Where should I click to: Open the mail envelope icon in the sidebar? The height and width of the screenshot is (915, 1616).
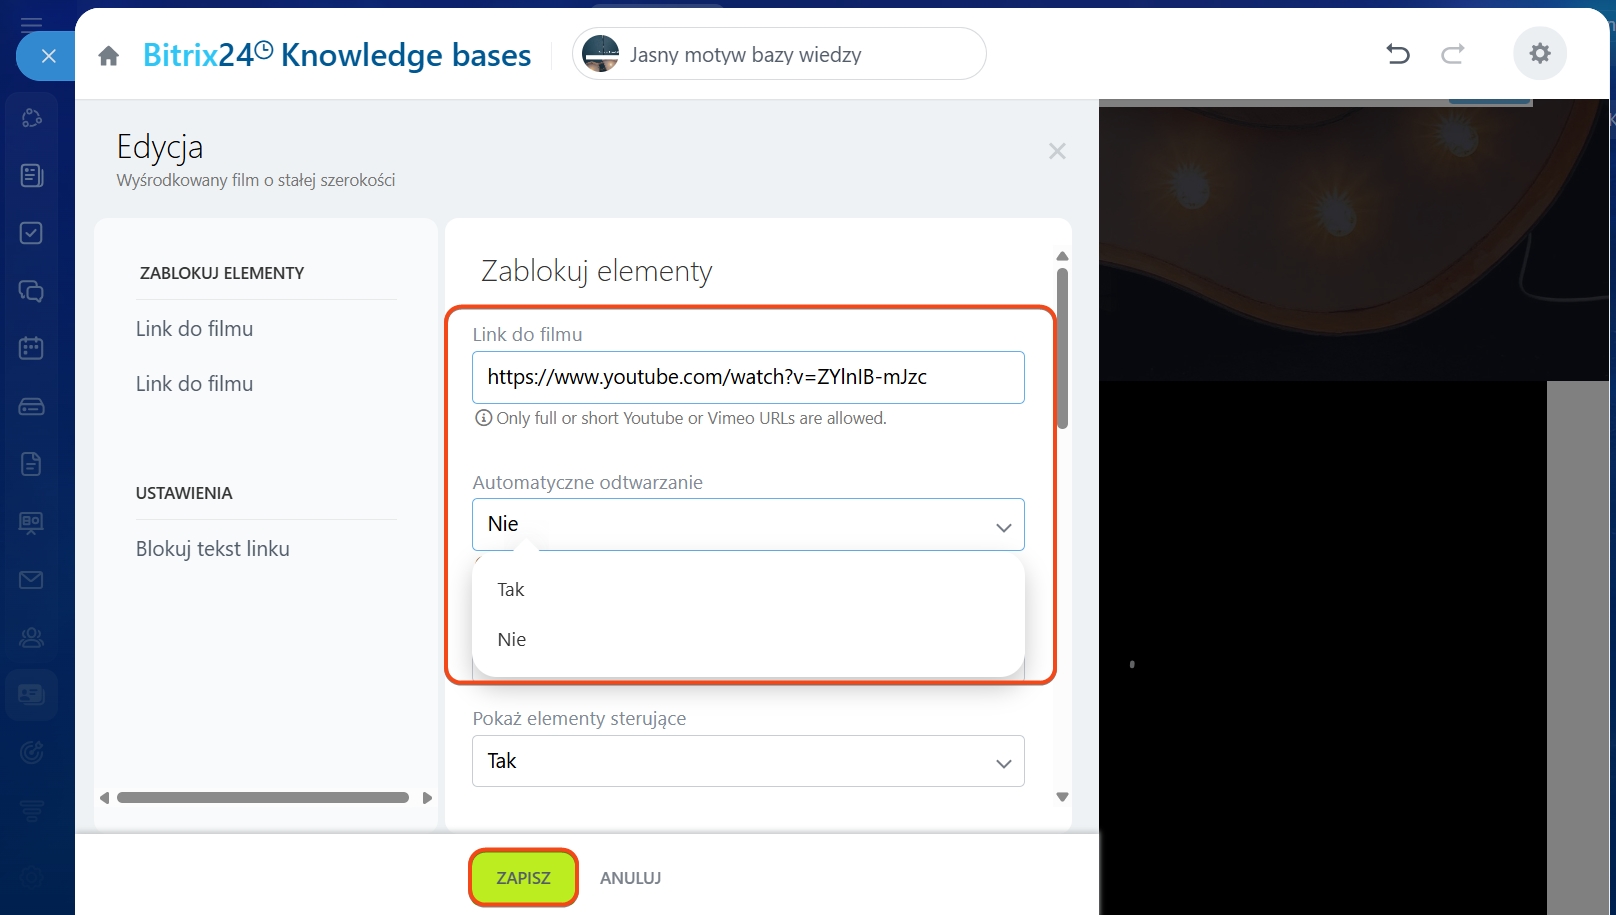pyautogui.click(x=31, y=580)
